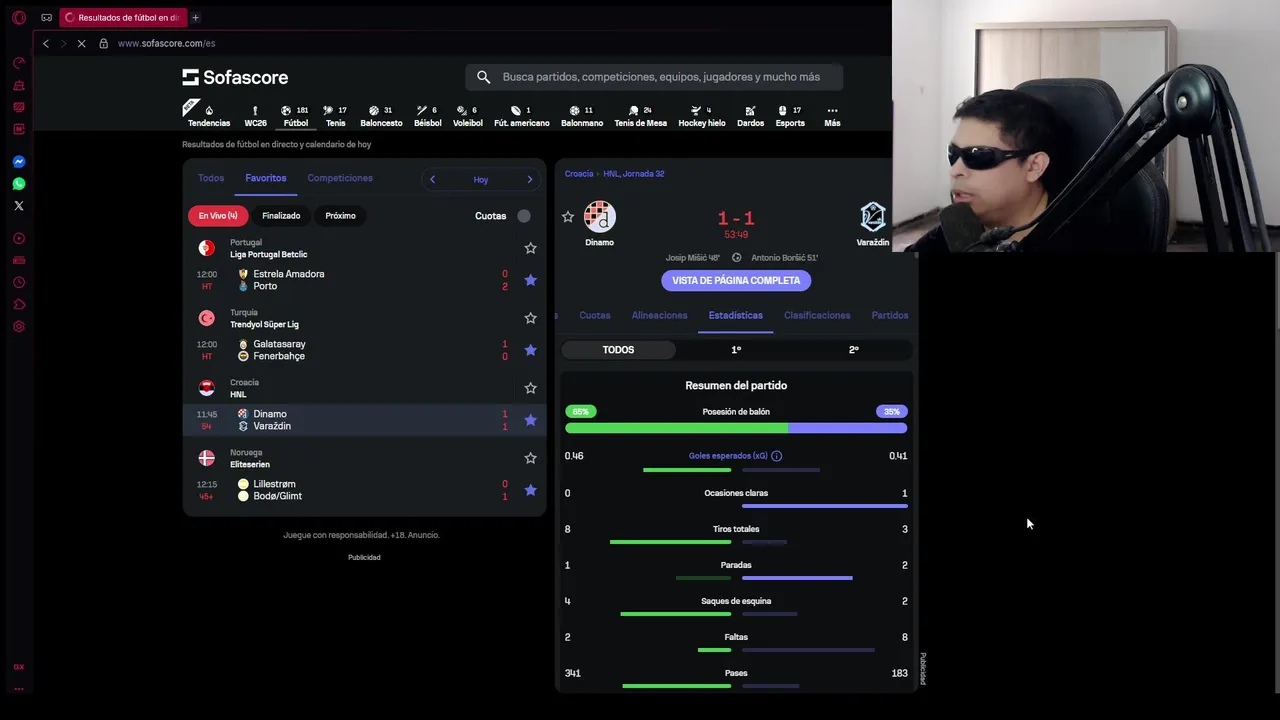Click the GX Corner gamepad icon by the tabs
1280x720 pixels.
point(47,17)
